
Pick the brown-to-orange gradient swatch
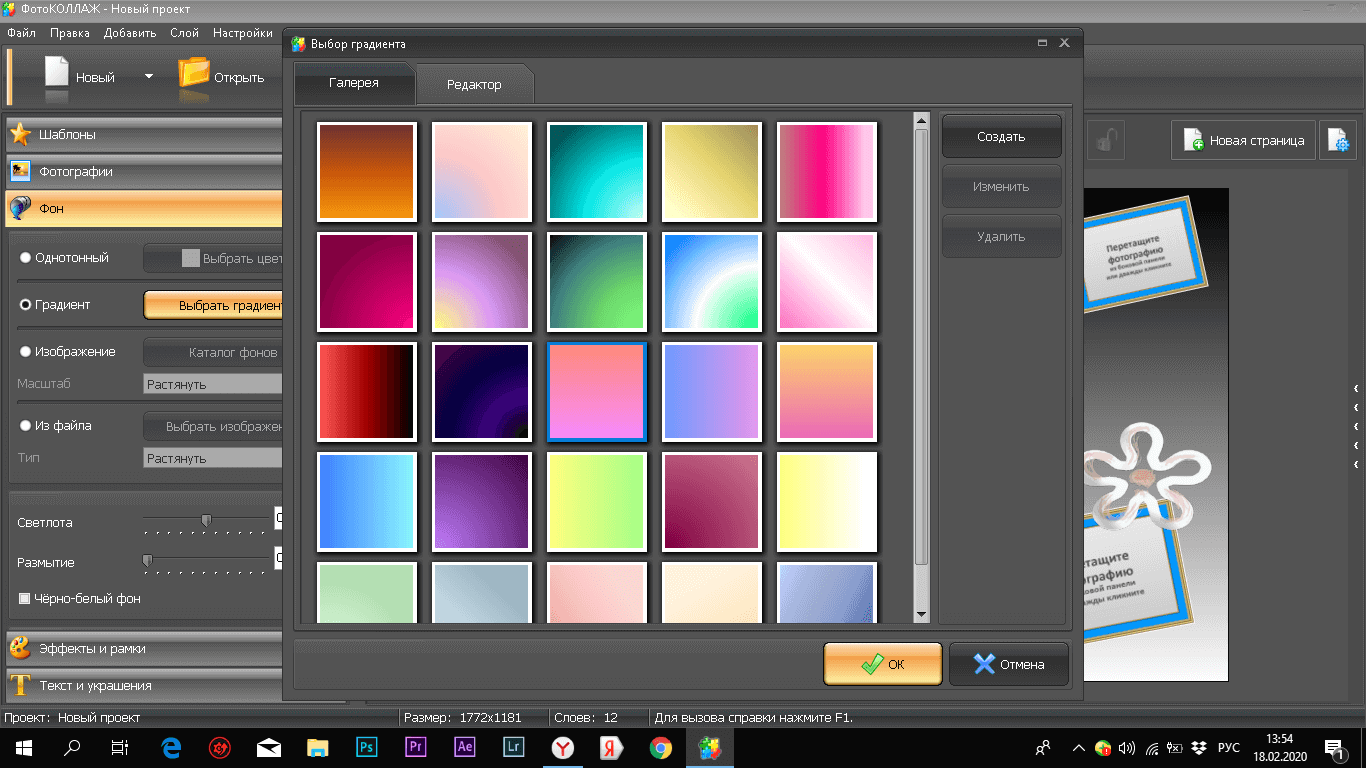[366, 171]
